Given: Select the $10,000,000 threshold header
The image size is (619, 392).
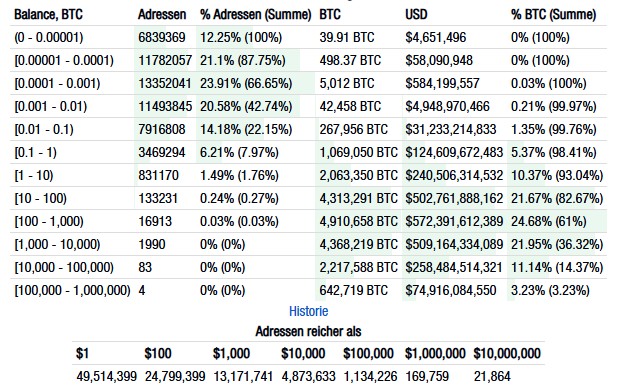Looking at the screenshot, I should tap(507, 353).
